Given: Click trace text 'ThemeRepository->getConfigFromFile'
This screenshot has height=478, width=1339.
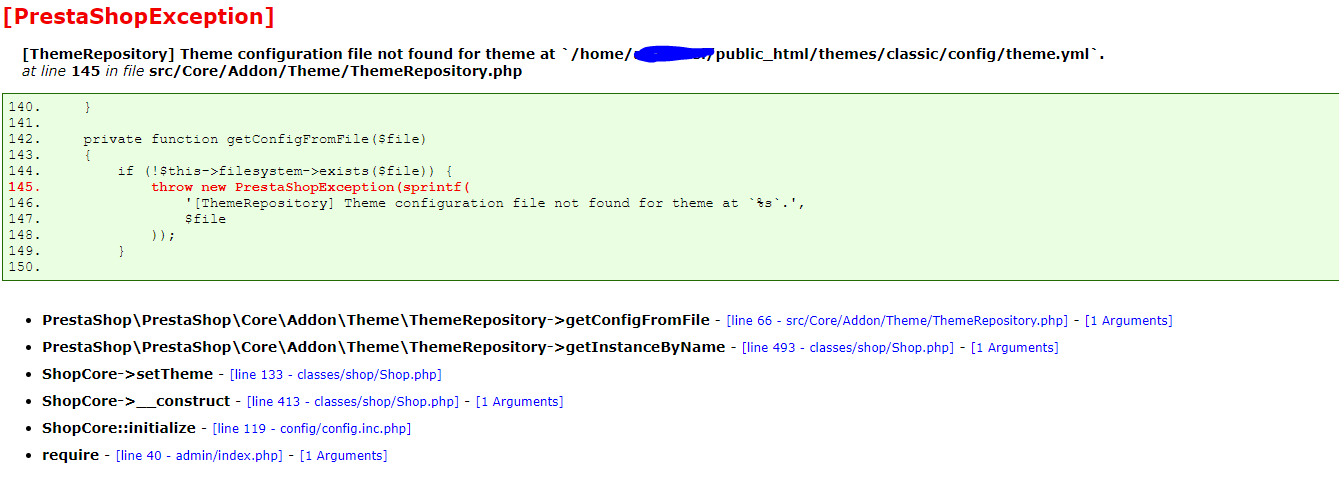Looking at the screenshot, I should pos(375,321).
